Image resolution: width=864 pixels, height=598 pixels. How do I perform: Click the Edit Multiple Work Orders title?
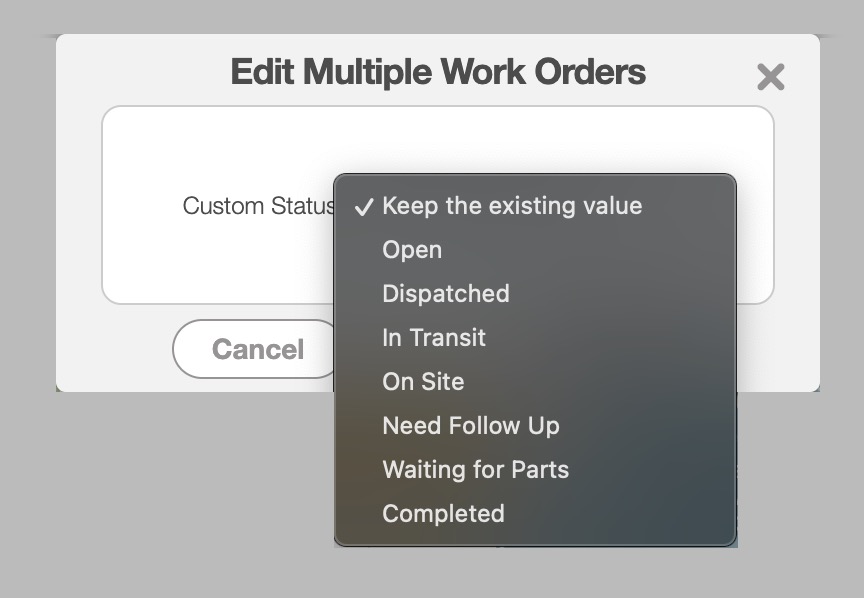click(438, 72)
